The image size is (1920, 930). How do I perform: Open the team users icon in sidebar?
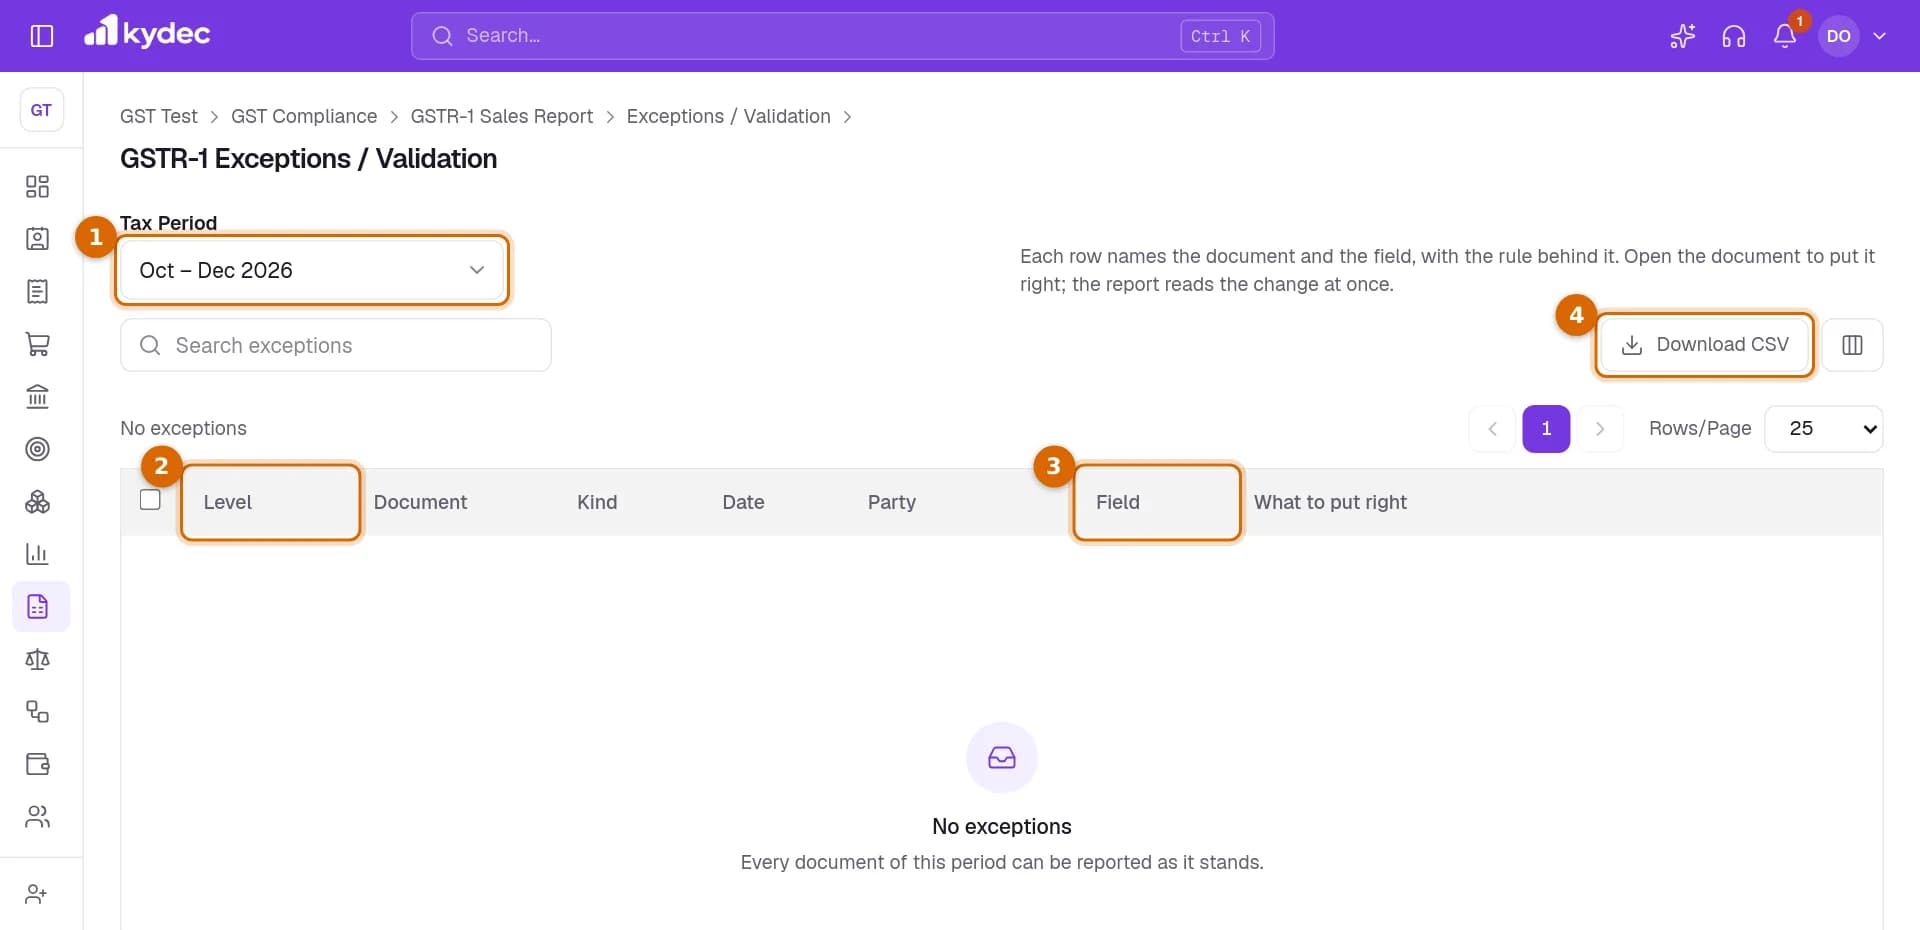coord(38,817)
